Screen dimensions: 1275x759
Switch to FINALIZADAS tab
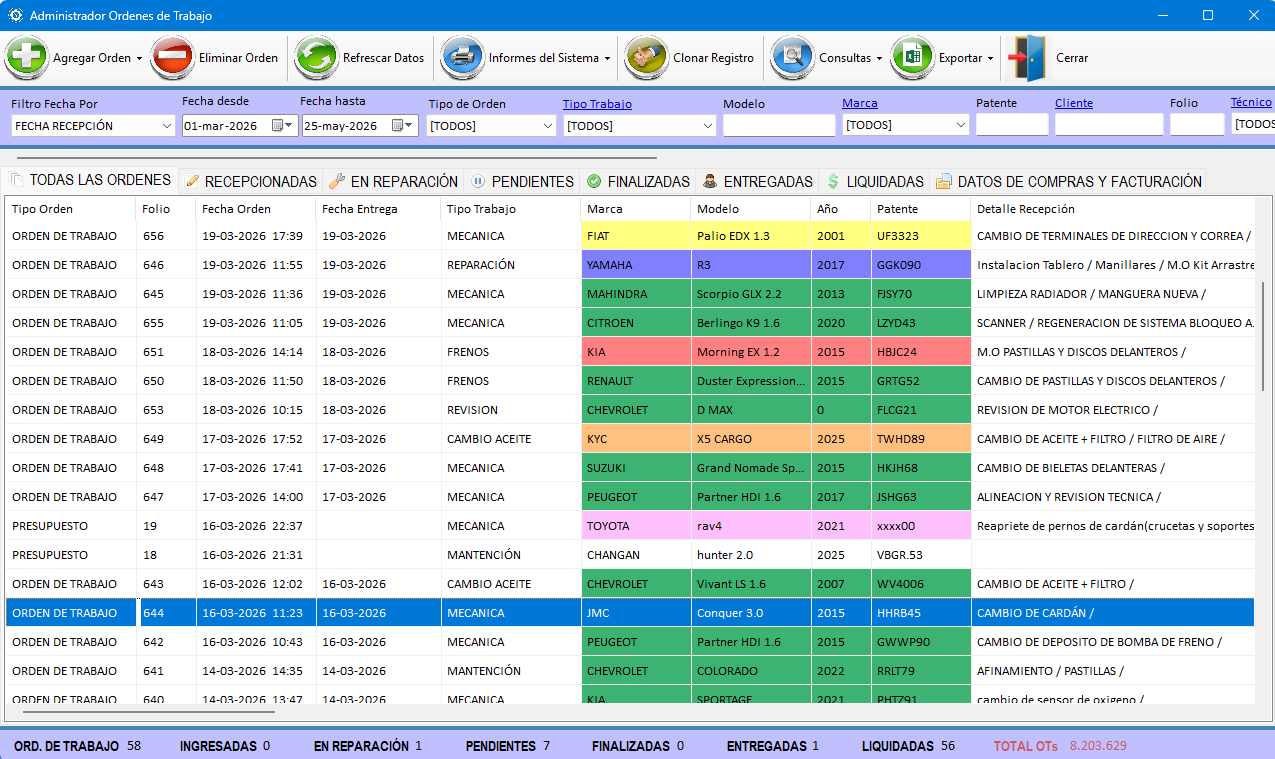[638, 181]
